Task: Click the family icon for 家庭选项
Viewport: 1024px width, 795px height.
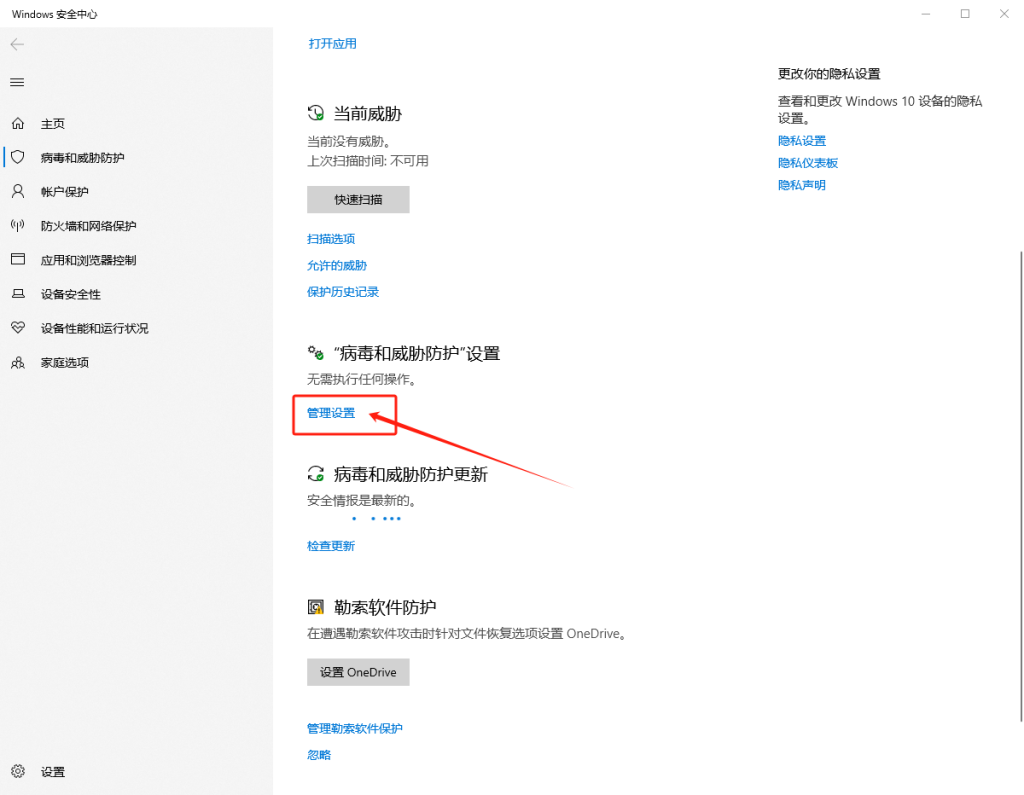Action: click(18, 363)
